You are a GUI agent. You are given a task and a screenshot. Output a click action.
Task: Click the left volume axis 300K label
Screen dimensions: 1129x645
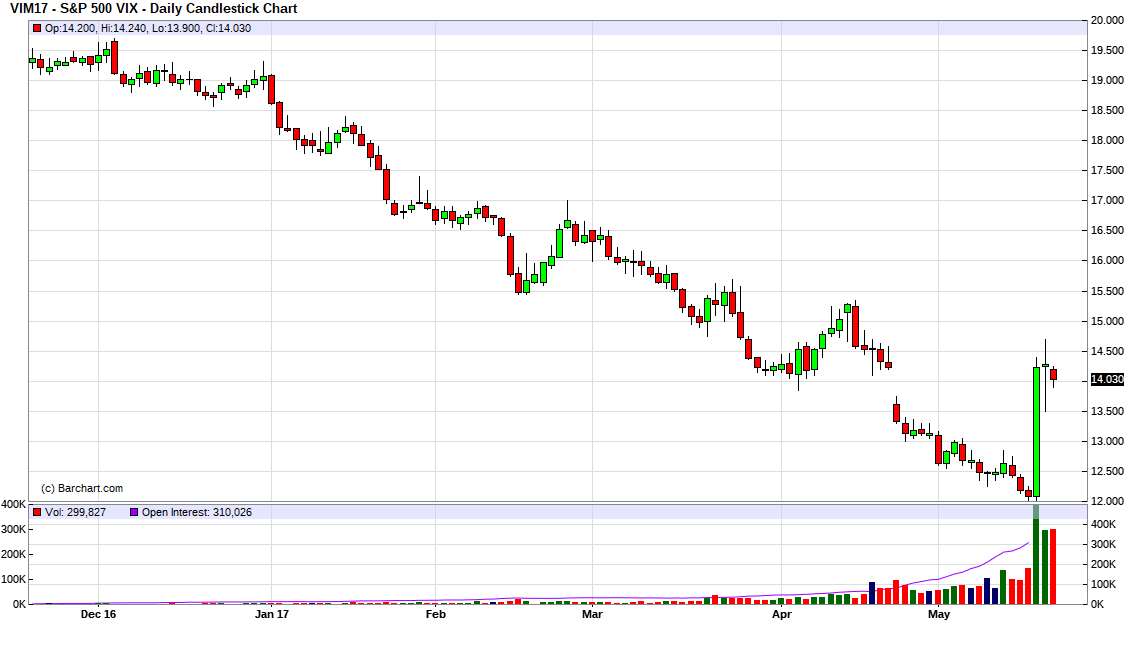[x=14, y=529]
